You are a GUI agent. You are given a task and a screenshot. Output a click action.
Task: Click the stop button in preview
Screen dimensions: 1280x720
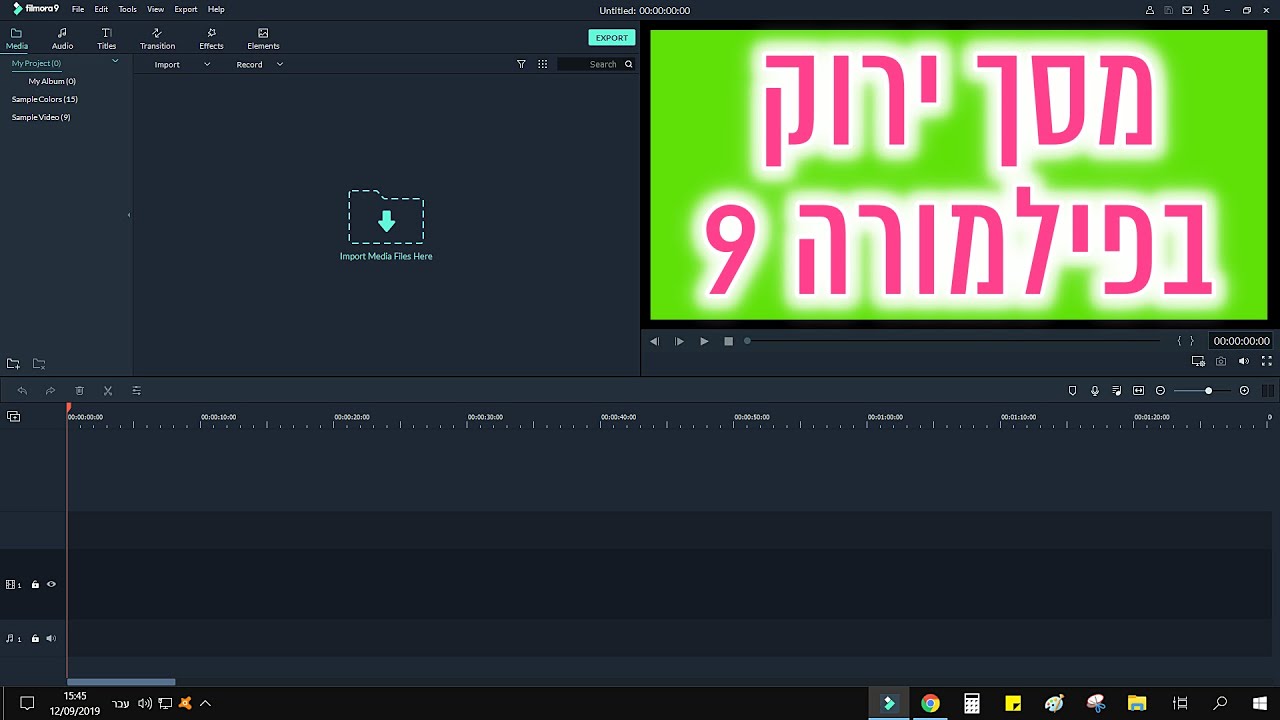(728, 341)
